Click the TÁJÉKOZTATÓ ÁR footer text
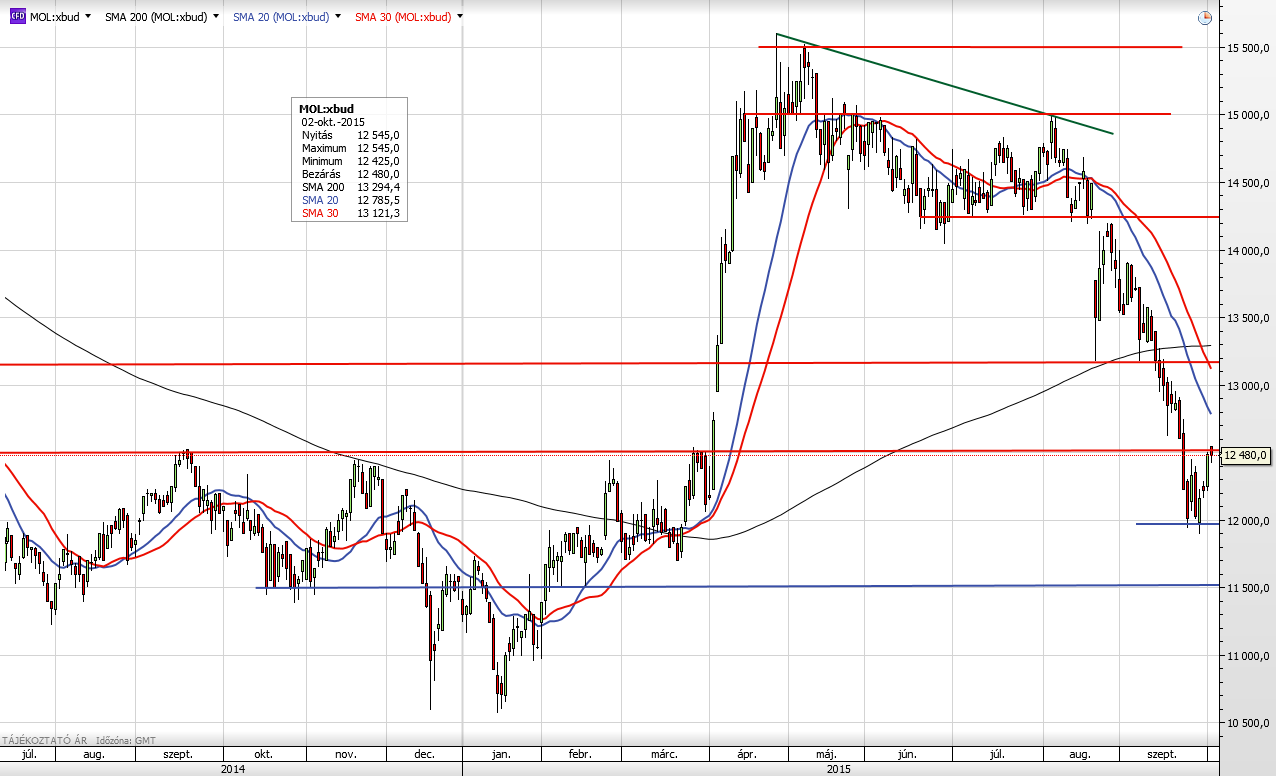Viewport: 1276px width, 776px height. (x=44, y=741)
